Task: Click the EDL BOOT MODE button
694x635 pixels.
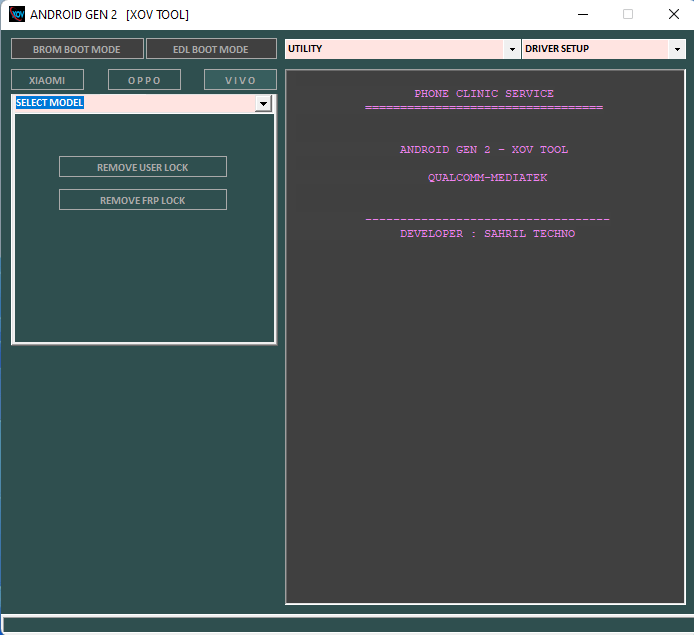Action: 211,49
